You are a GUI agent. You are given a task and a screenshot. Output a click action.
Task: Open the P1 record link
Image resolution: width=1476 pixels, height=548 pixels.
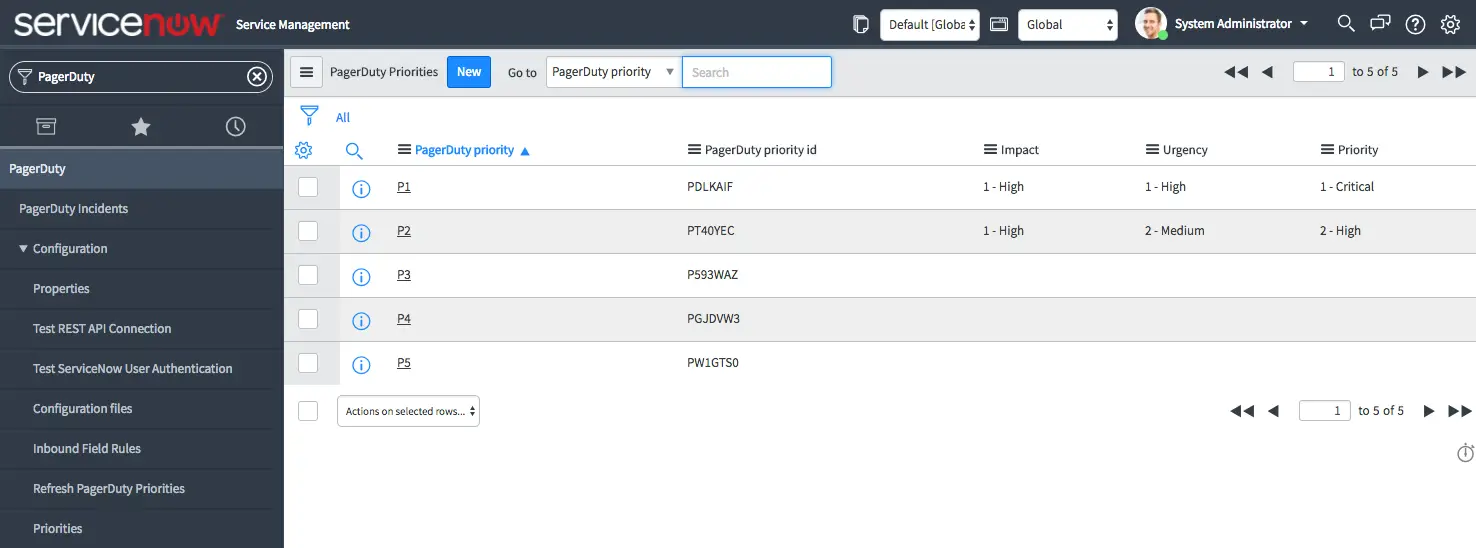(404, 187)
